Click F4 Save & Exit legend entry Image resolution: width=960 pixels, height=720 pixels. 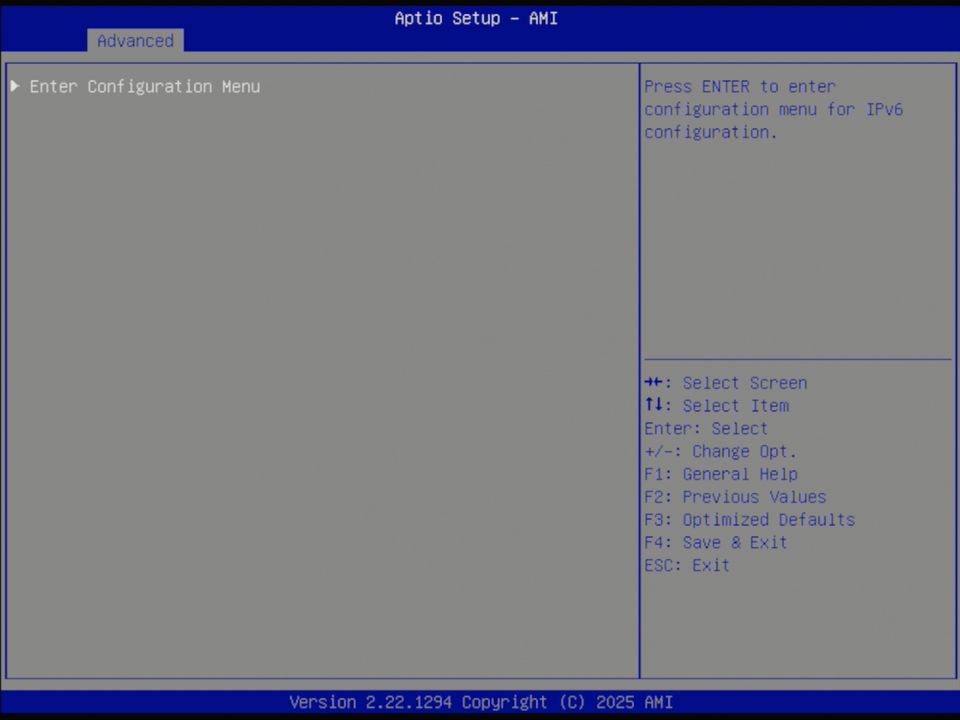pyautogui.click(x=715, y=542)
